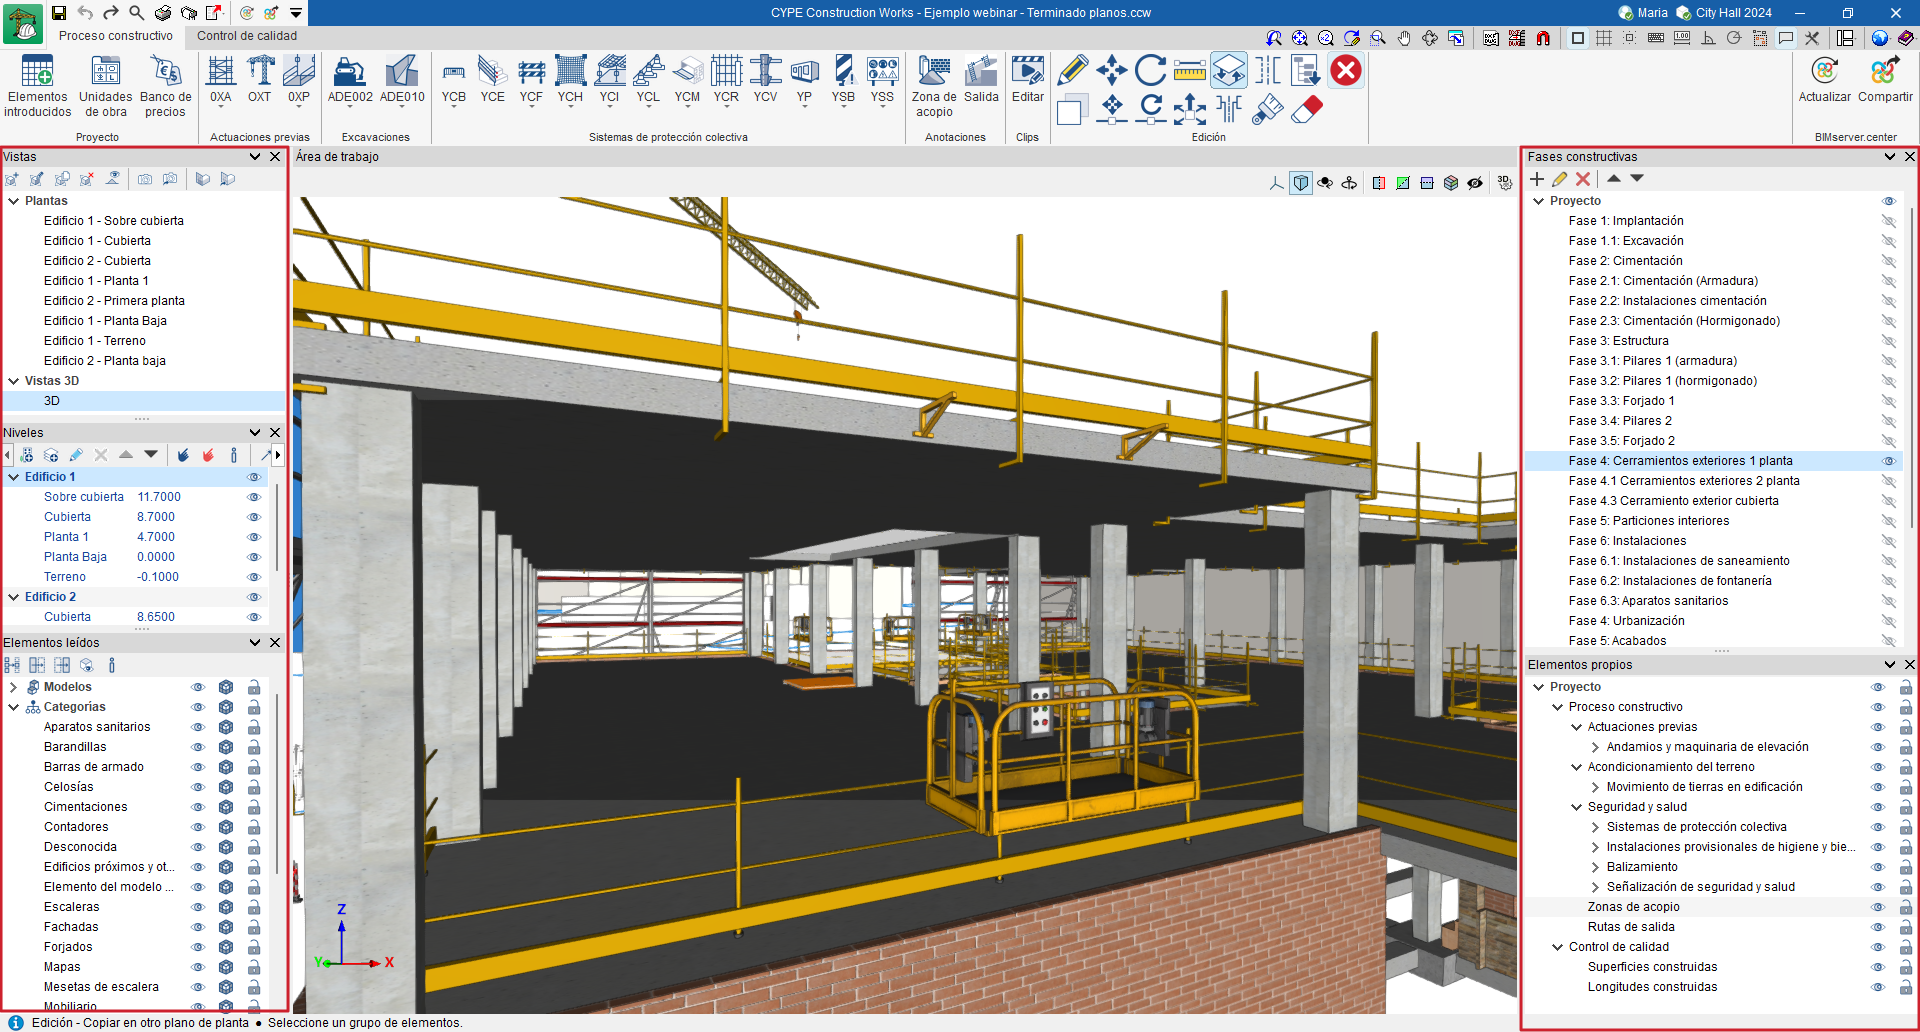
Task: Click the Zona de acopio annotation tool
Action: 933,73
